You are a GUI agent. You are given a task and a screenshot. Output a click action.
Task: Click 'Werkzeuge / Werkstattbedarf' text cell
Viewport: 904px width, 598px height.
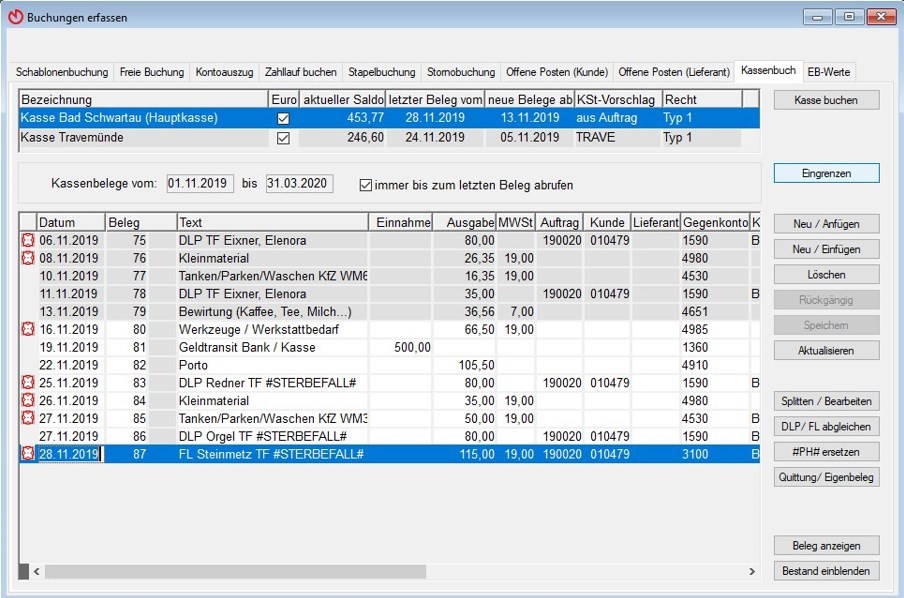click(272, 329)
